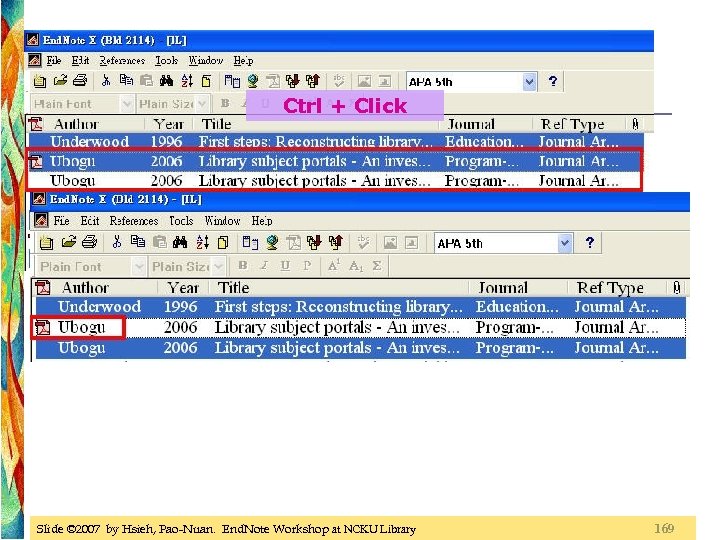The image size is (720, 540).
Task: Click PDF column header icon in lower window
Action: point(43,288)
